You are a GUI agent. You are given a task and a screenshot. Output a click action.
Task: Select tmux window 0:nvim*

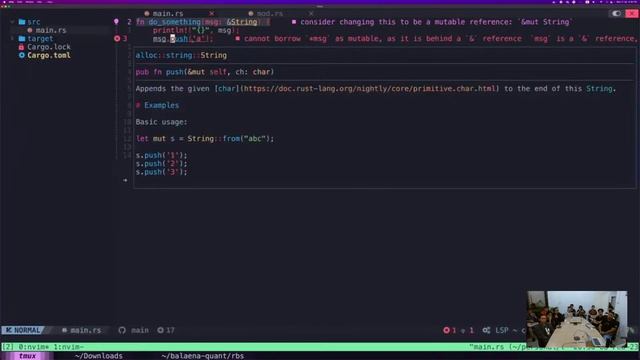33,347
